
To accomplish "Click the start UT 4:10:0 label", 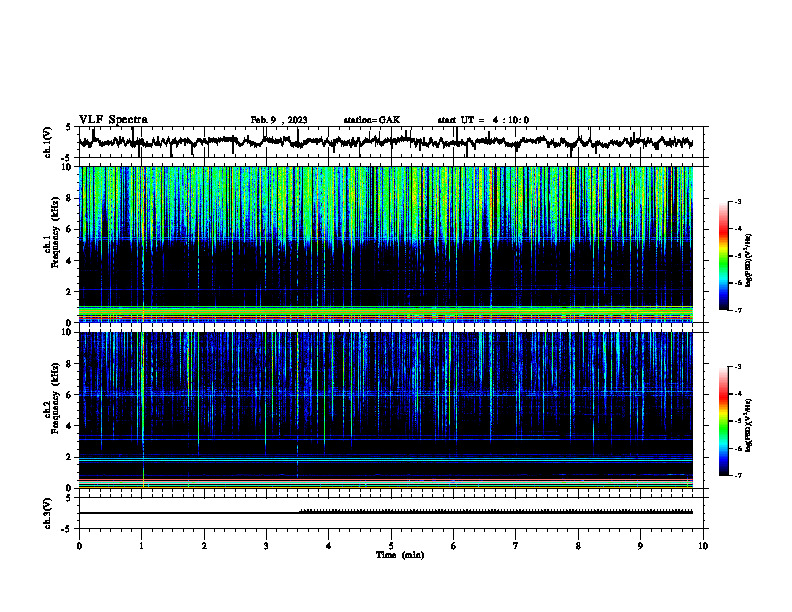I will [483, 120].
